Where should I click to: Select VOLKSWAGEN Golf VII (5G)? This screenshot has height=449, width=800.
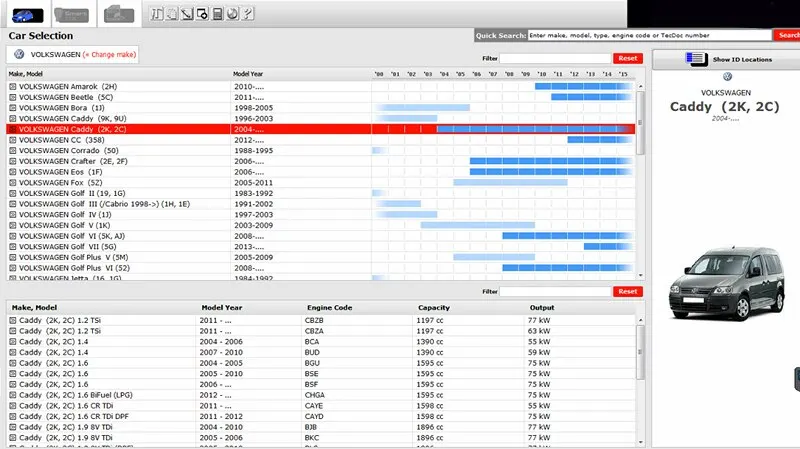pyautogui.click(x=67, y=246)
